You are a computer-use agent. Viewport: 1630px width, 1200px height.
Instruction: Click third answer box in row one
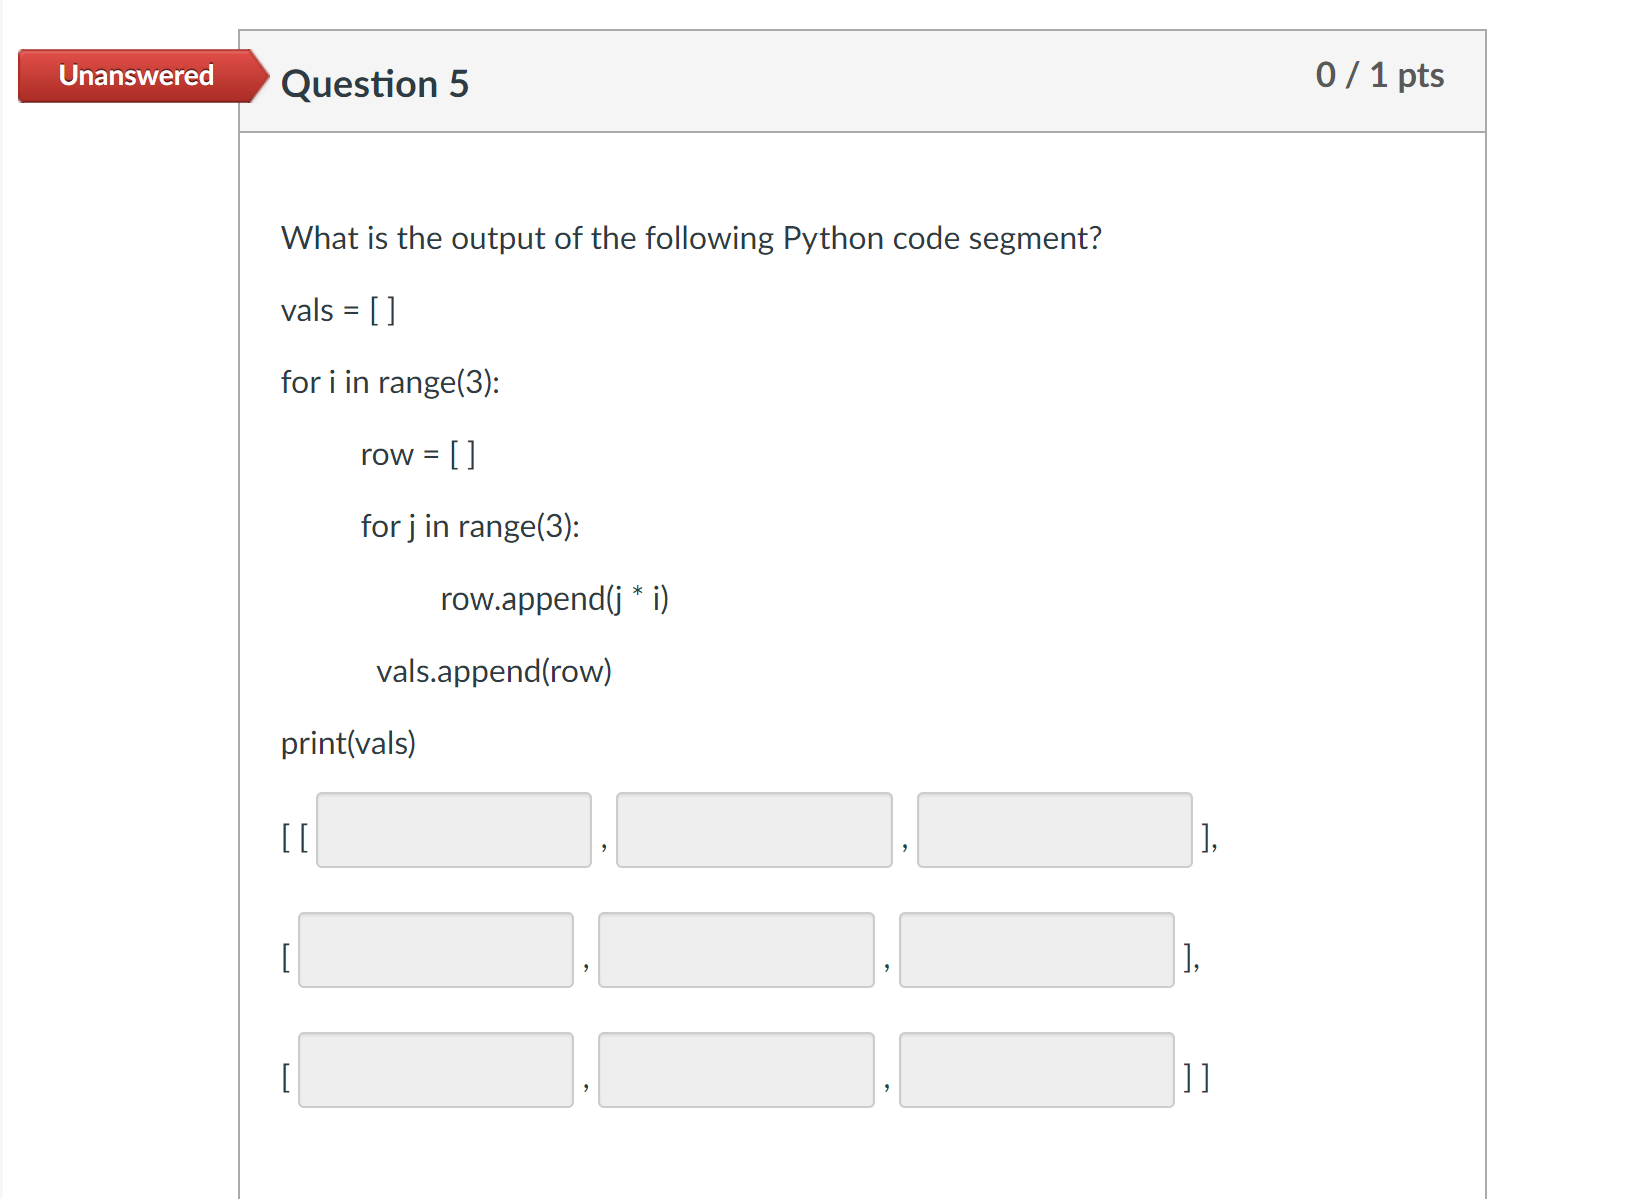pos(1054,830)
